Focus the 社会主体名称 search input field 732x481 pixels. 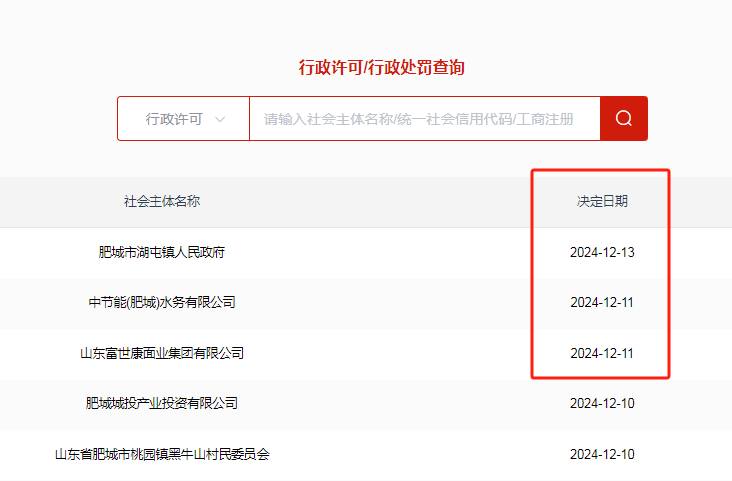click(425, 119)
